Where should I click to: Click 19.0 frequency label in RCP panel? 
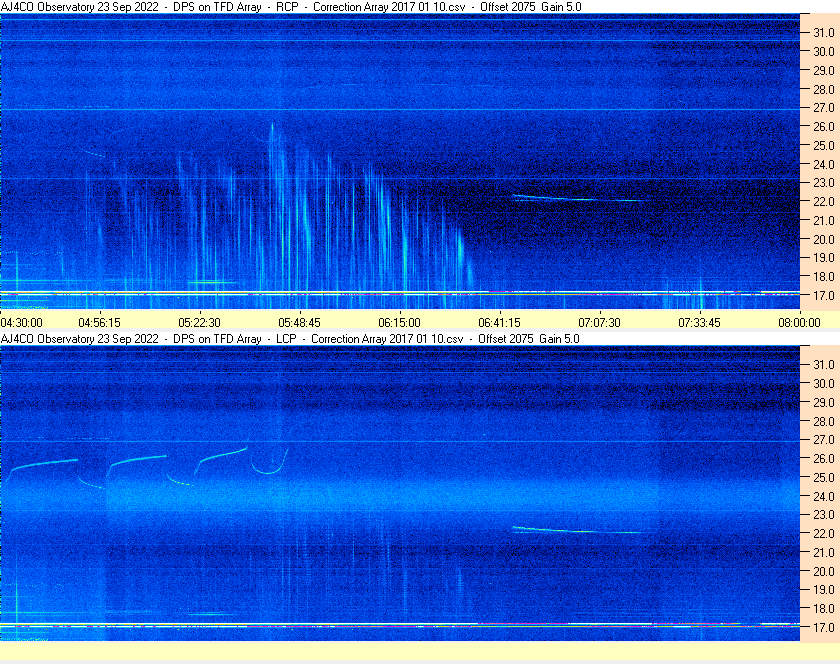click(824, 258)
